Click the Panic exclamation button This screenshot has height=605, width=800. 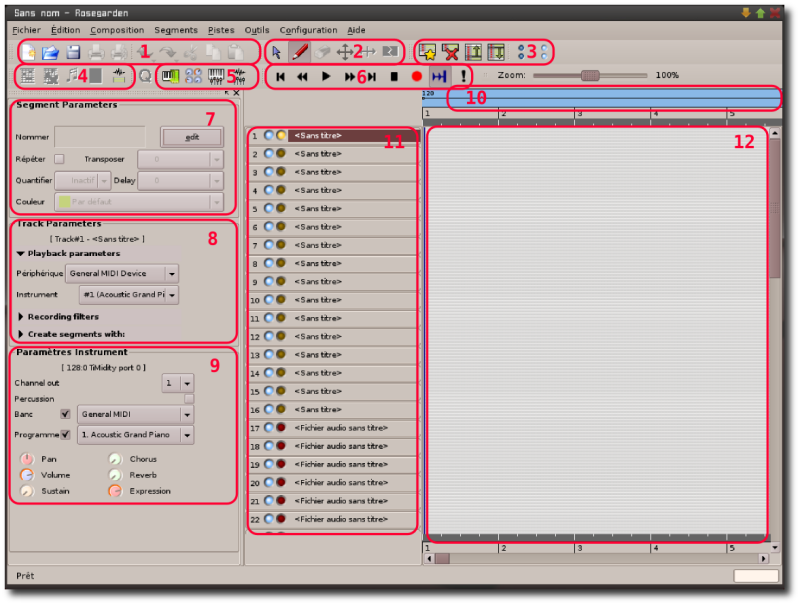[x=463, y=77]
